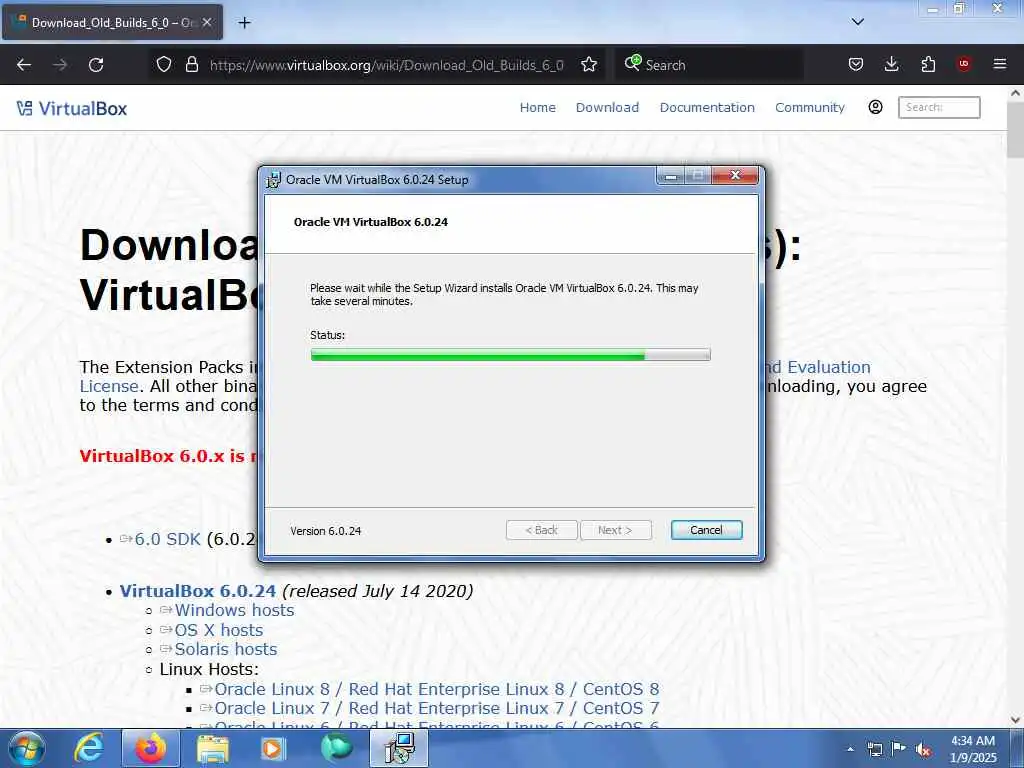The image size is (1024, 768).
Task: Open the Home menu on VirtualBox site
Action: point(537,108)
